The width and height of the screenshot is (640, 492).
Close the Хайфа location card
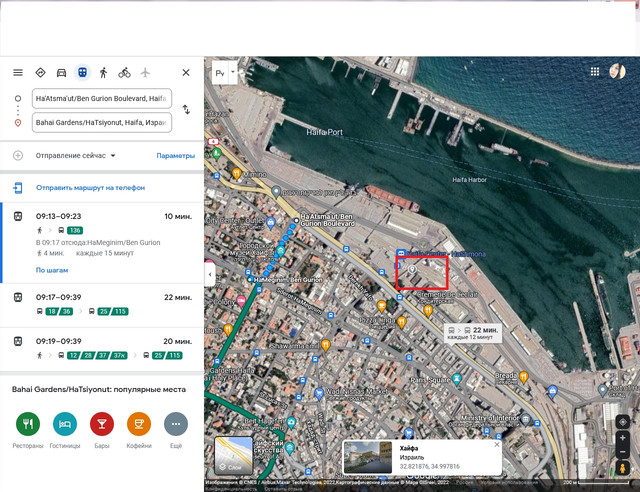pos(497,445)
